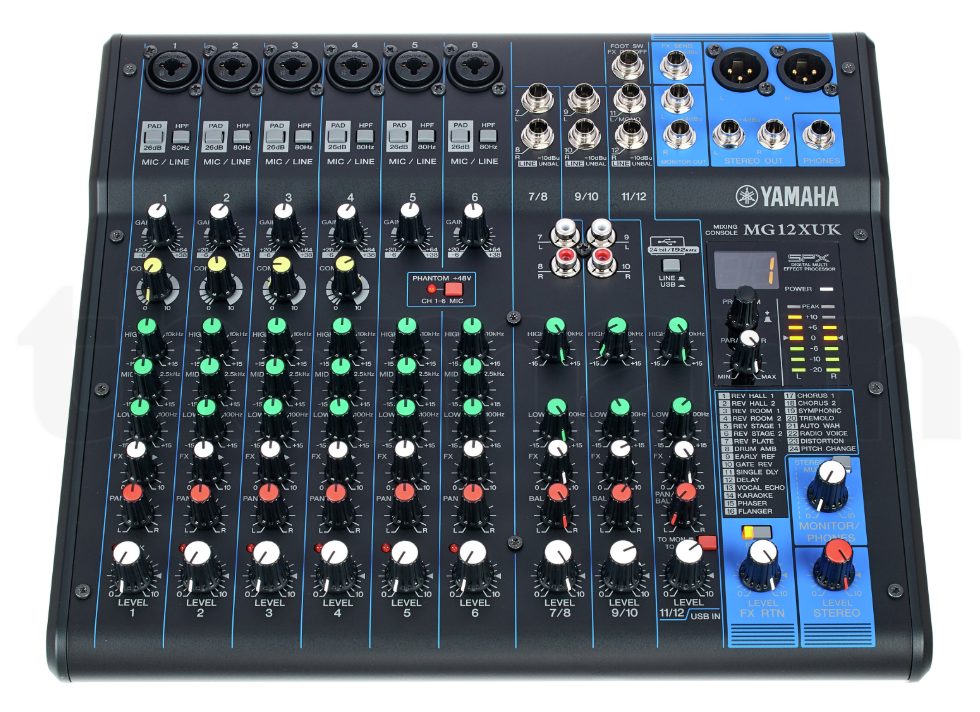Click the "PITCH CHANGE" effect entry
Screen dimensions: 980x712
point(821,448)
